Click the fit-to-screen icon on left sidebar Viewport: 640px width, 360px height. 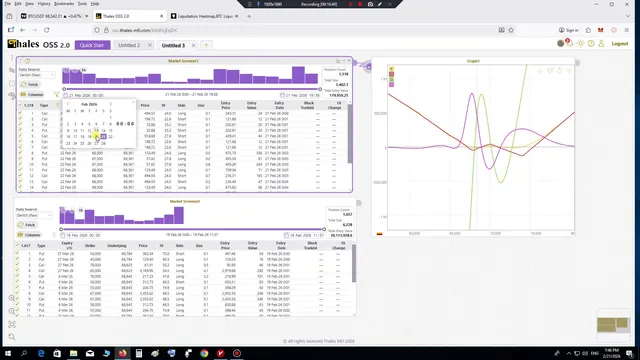click(x=12, y=324)
